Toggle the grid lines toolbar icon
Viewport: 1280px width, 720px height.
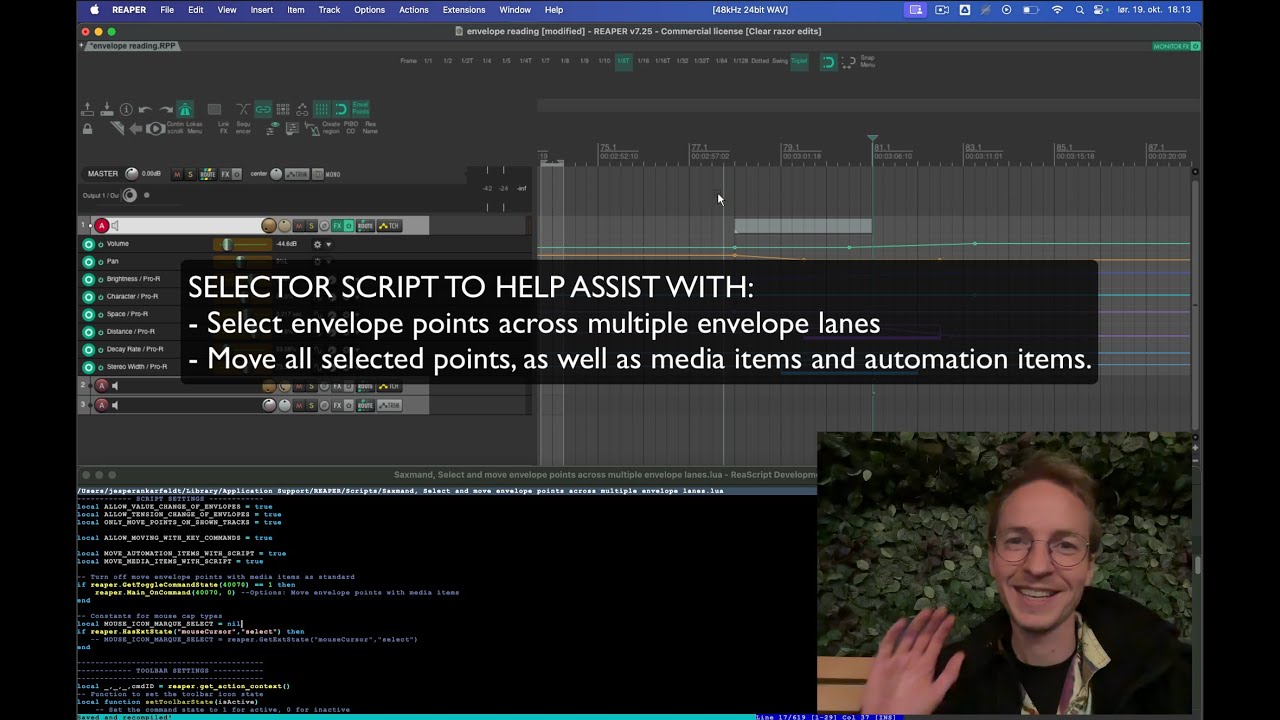coord(322,109)
